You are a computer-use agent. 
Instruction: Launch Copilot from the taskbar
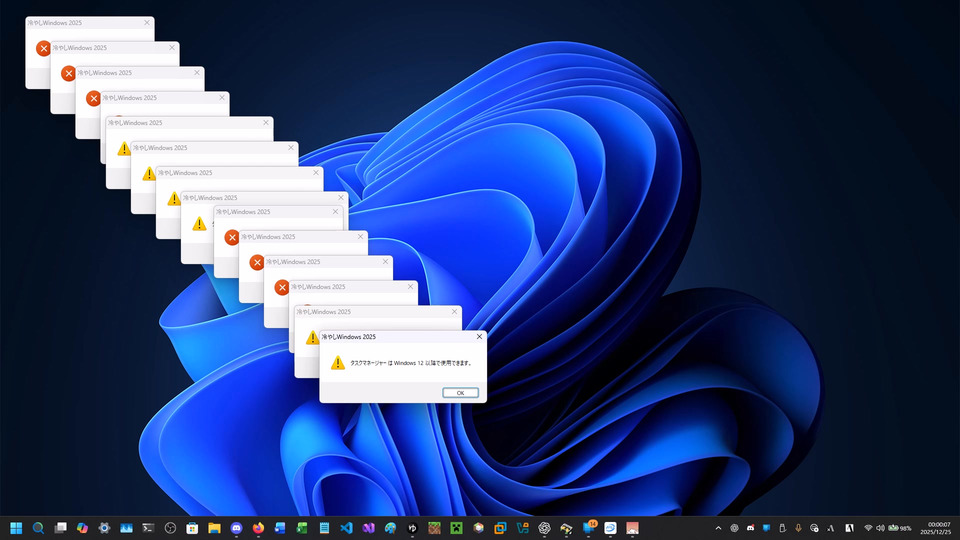click(x=82, y=528)
